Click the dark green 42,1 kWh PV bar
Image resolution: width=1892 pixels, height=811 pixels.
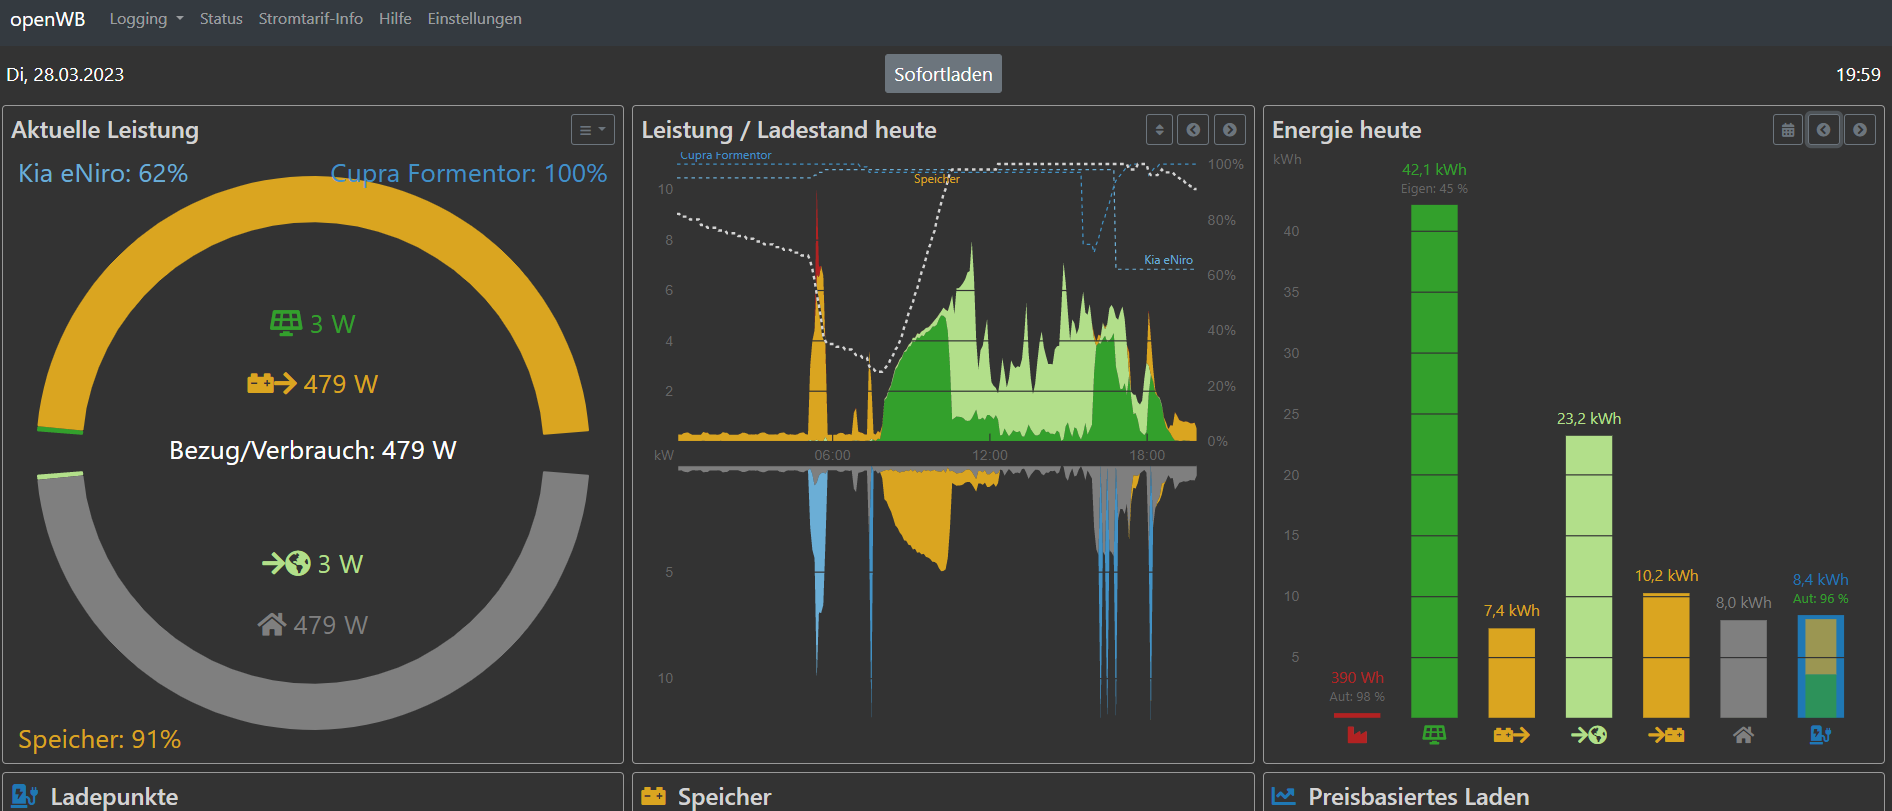click(x=1434, y=460)
